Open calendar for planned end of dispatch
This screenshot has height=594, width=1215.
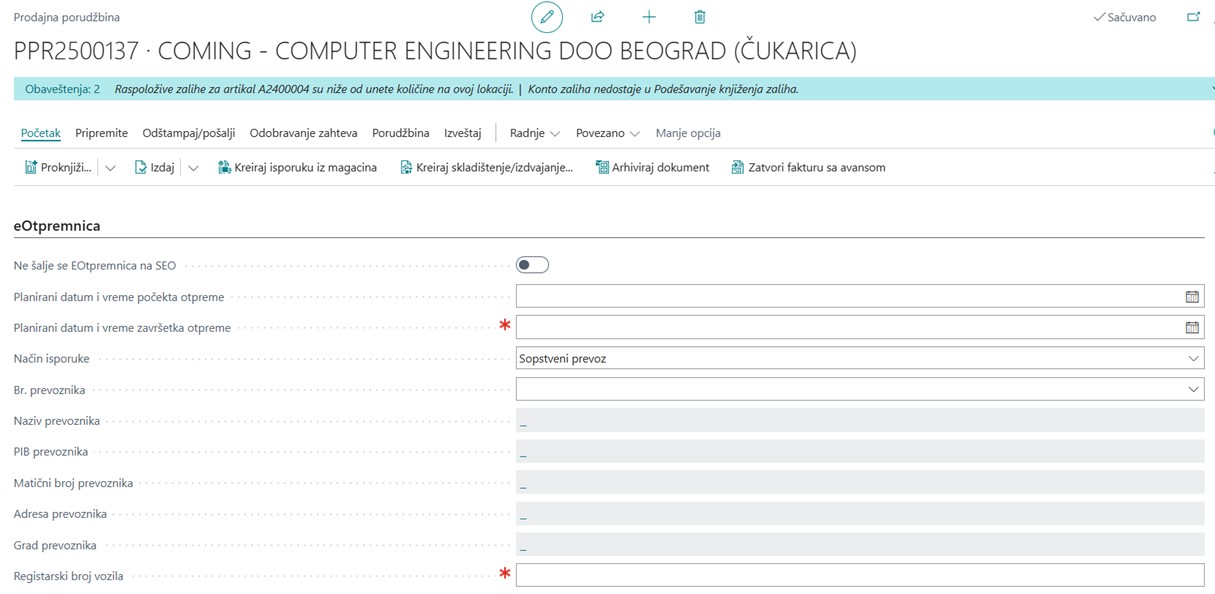click(x=1192, y=328)
